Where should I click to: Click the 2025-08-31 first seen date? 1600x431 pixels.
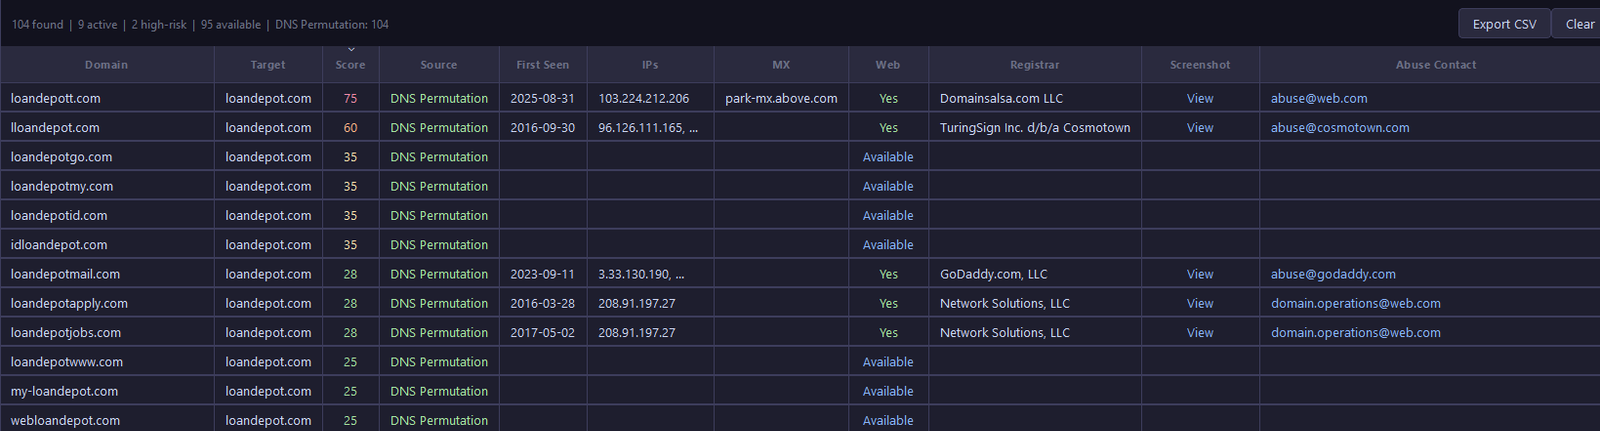click(542, 98)
